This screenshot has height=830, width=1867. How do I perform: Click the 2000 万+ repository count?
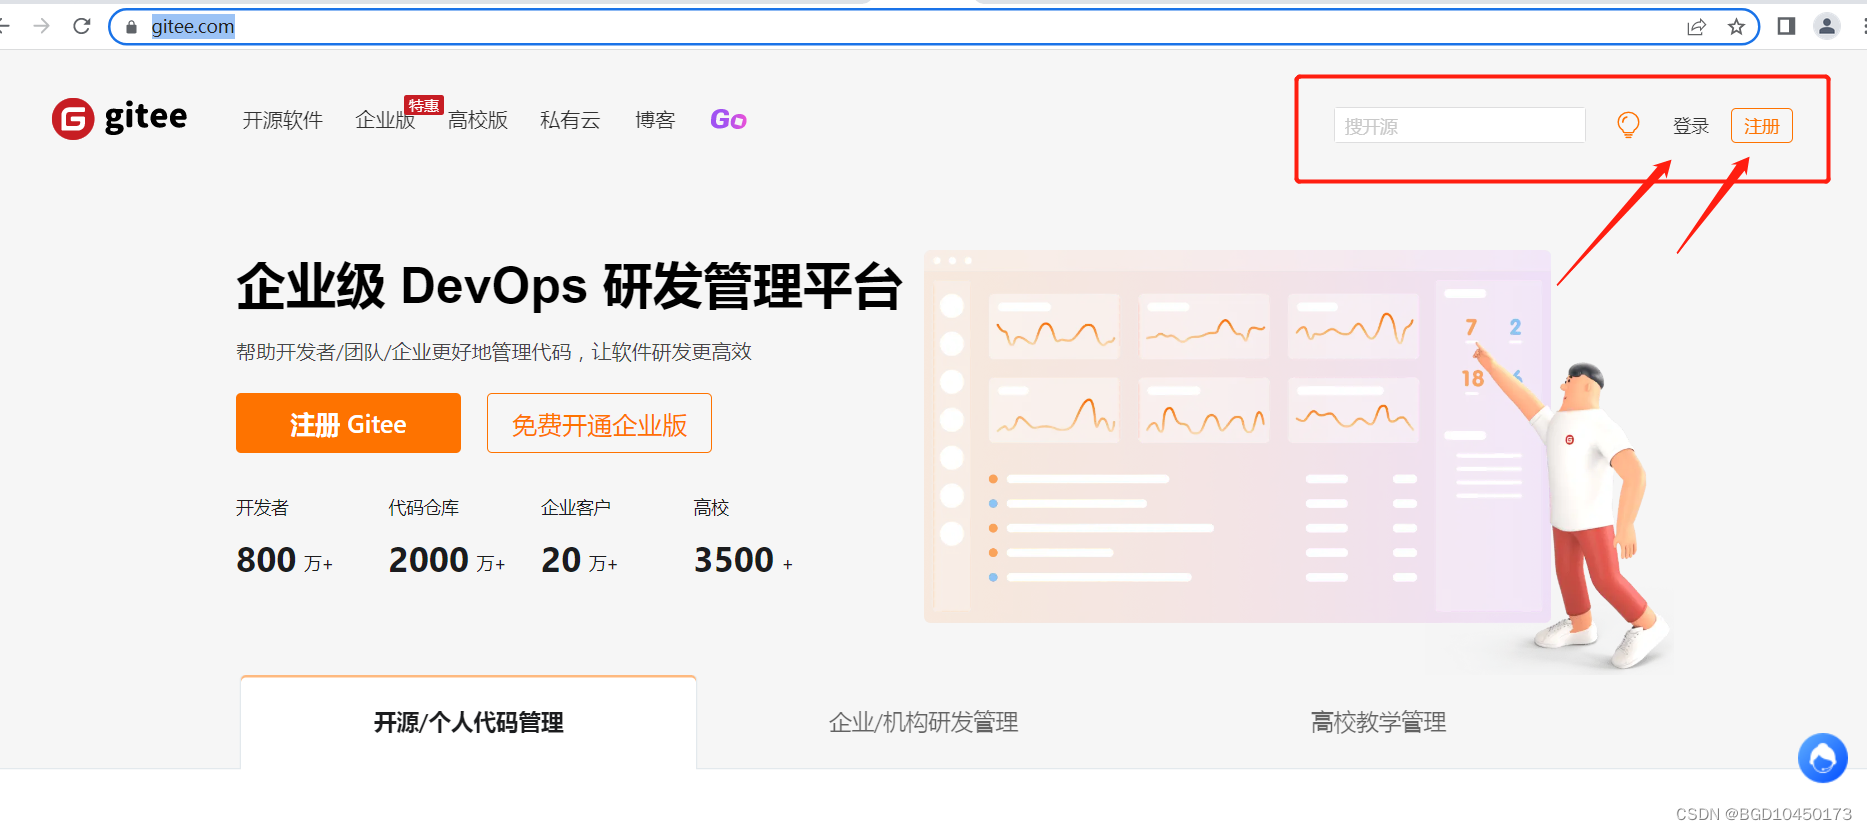[447, 560]
